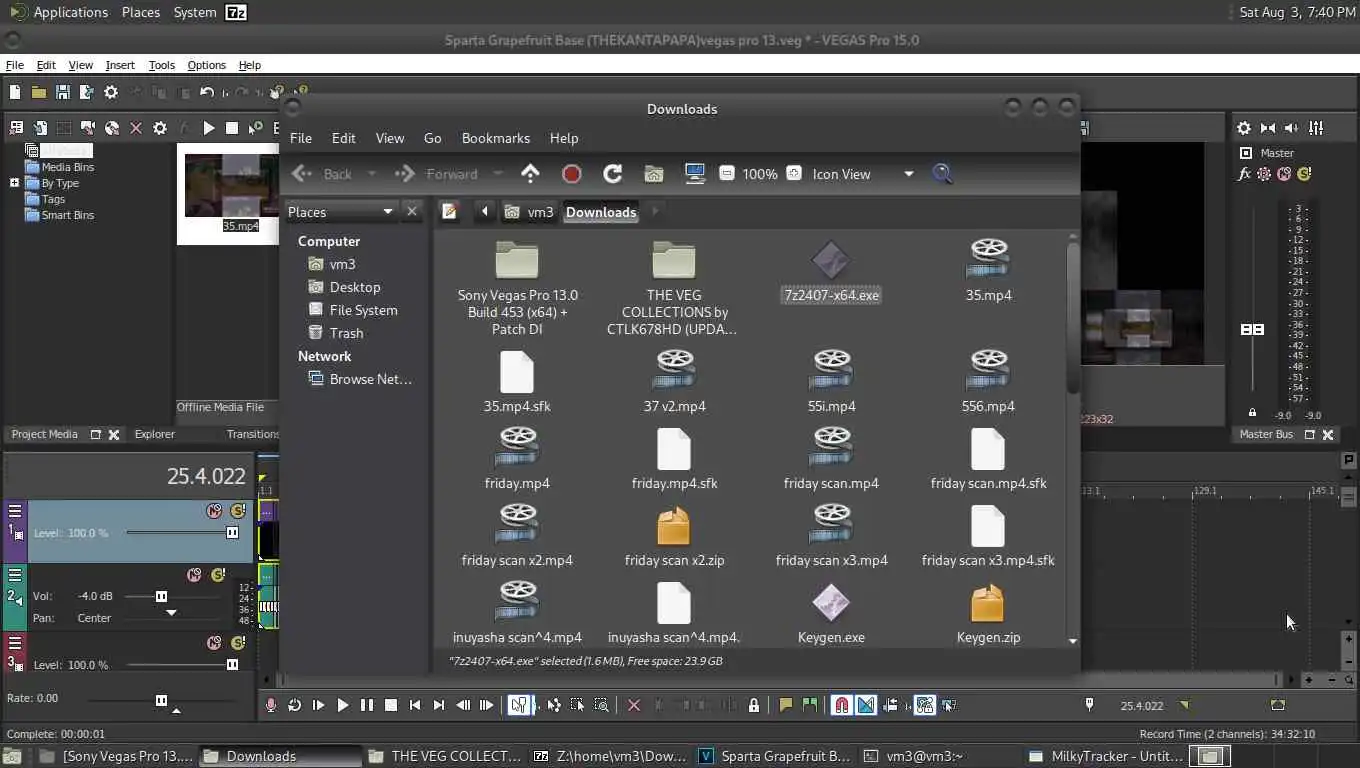The image size is (1360, 768).
Task: Click the Home folder icon in file manager
Action: pos(653,174)
